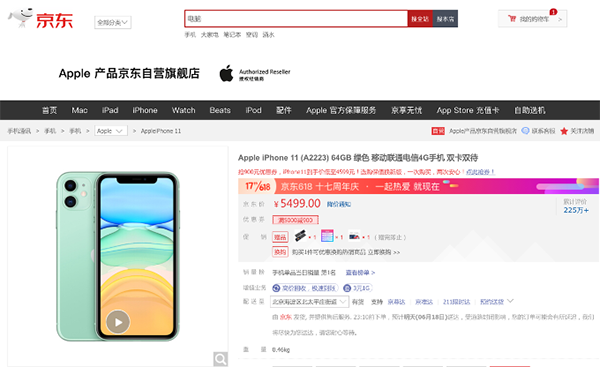Image resolution: width=600 pixels, height=367 pixels.
Task: Click the contact customer service icon
Action: pos(525,131)
